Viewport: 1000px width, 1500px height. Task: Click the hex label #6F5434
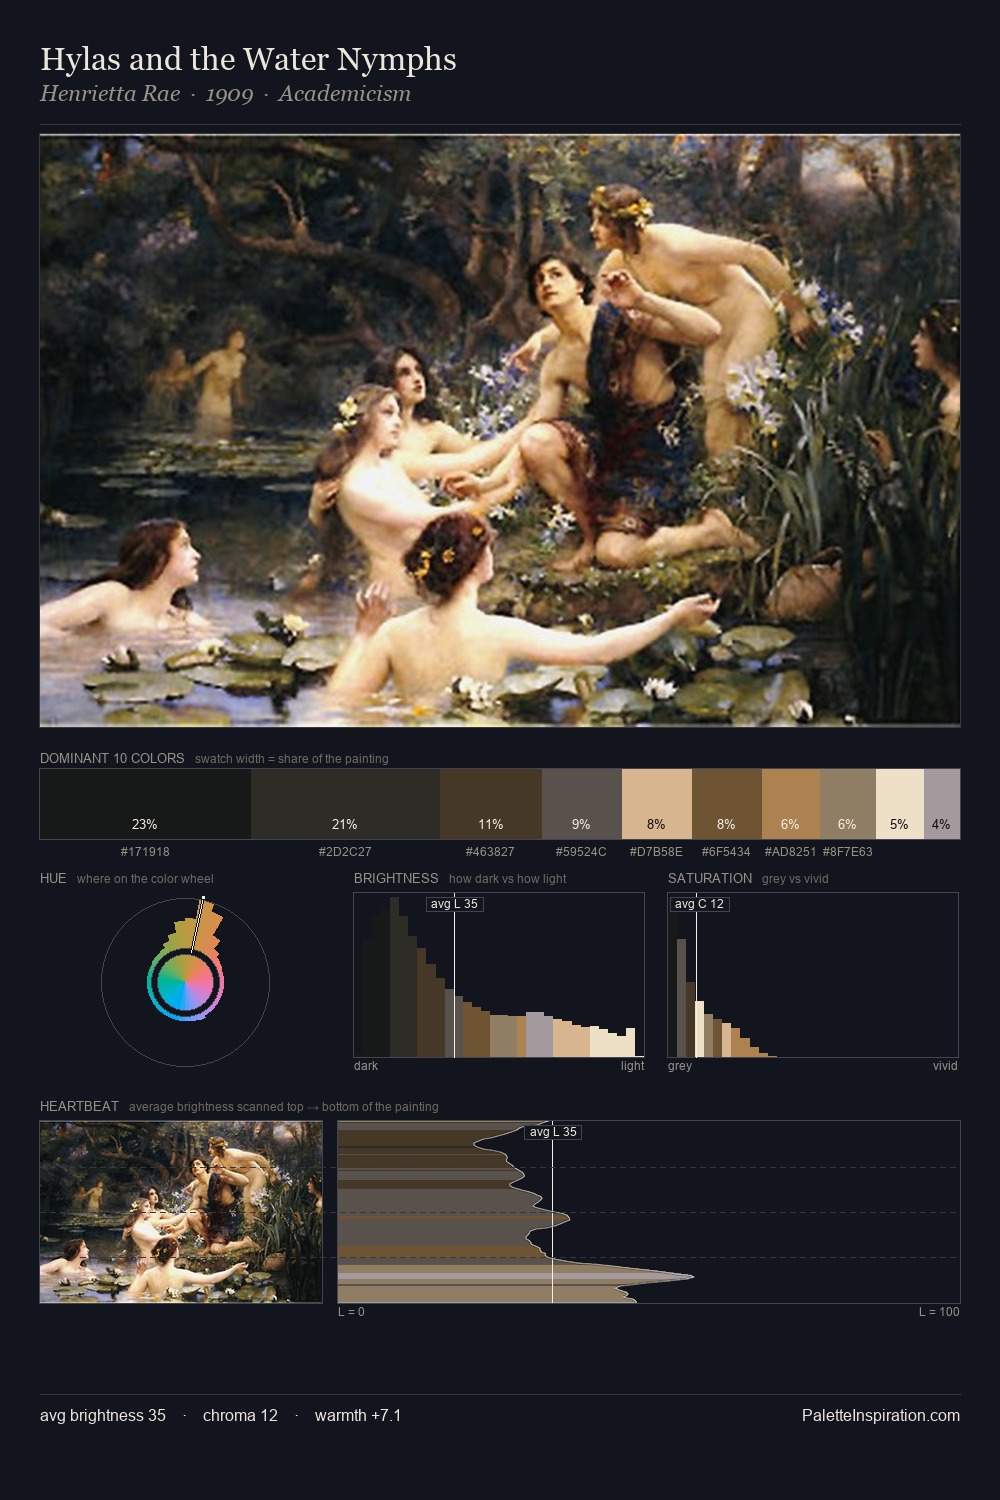coord(726,852)
